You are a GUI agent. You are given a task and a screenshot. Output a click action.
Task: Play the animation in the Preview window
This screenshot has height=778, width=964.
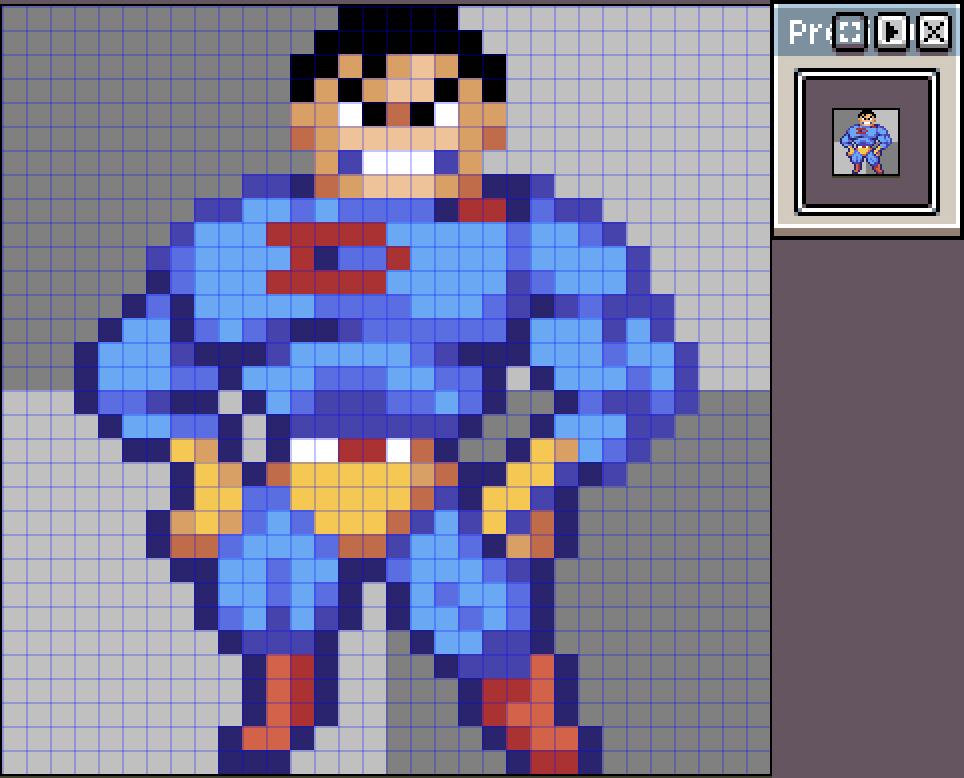point(892,31)
